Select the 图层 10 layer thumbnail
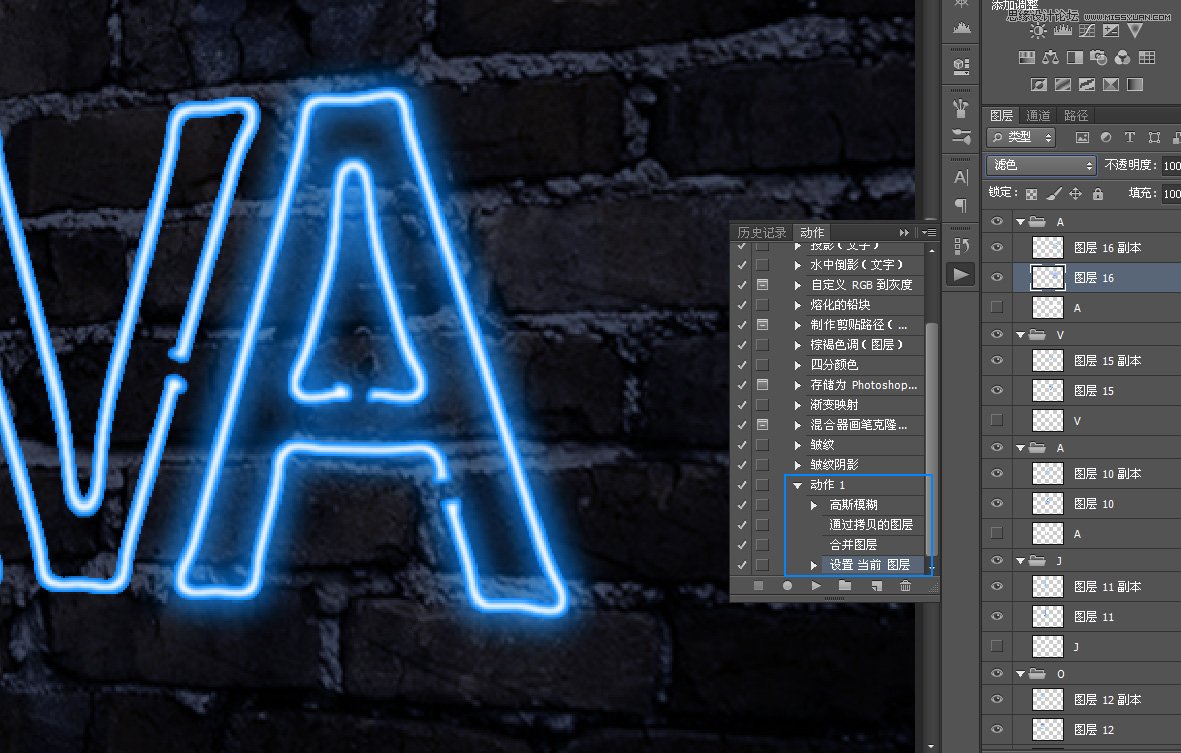 tap(1047, 504)
